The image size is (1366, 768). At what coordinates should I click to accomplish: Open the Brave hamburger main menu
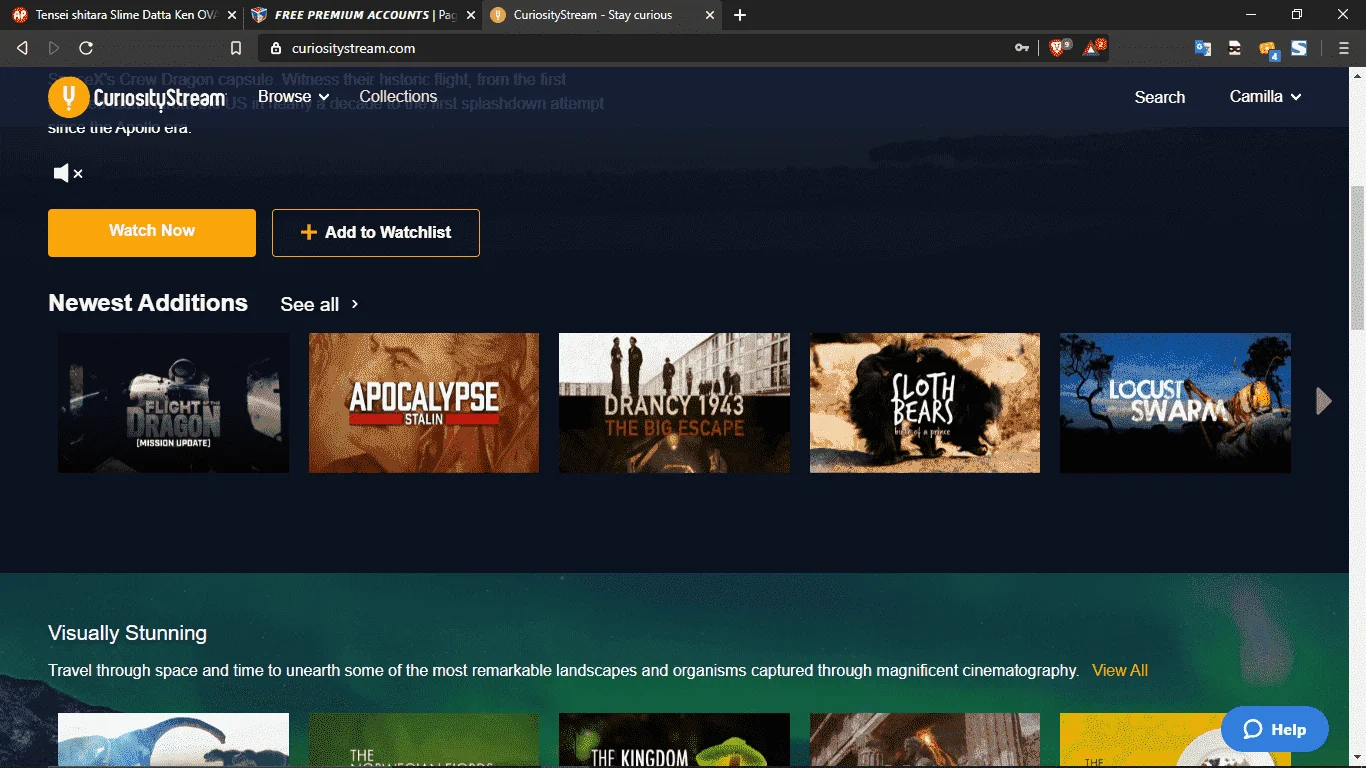[x=1344, y=48]
